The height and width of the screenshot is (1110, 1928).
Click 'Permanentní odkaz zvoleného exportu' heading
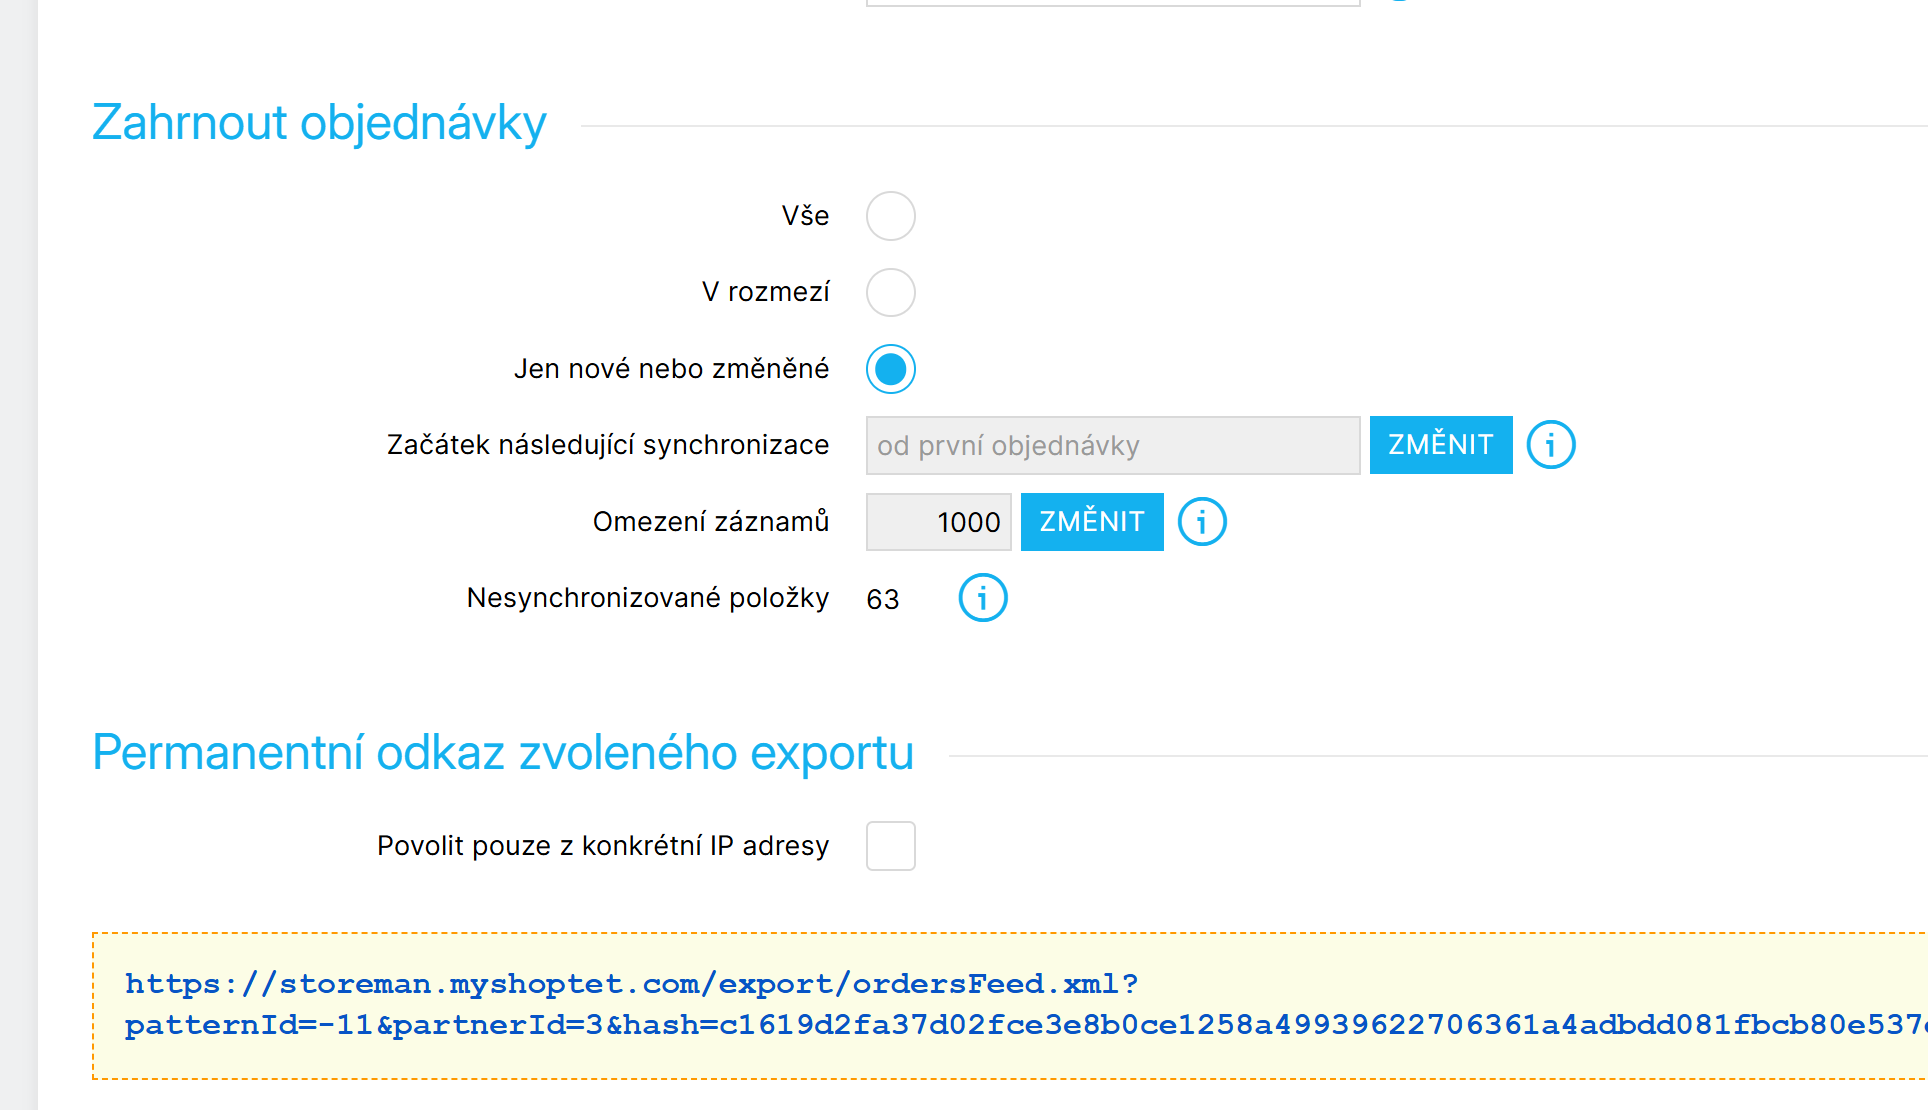(x=503, y=753)
